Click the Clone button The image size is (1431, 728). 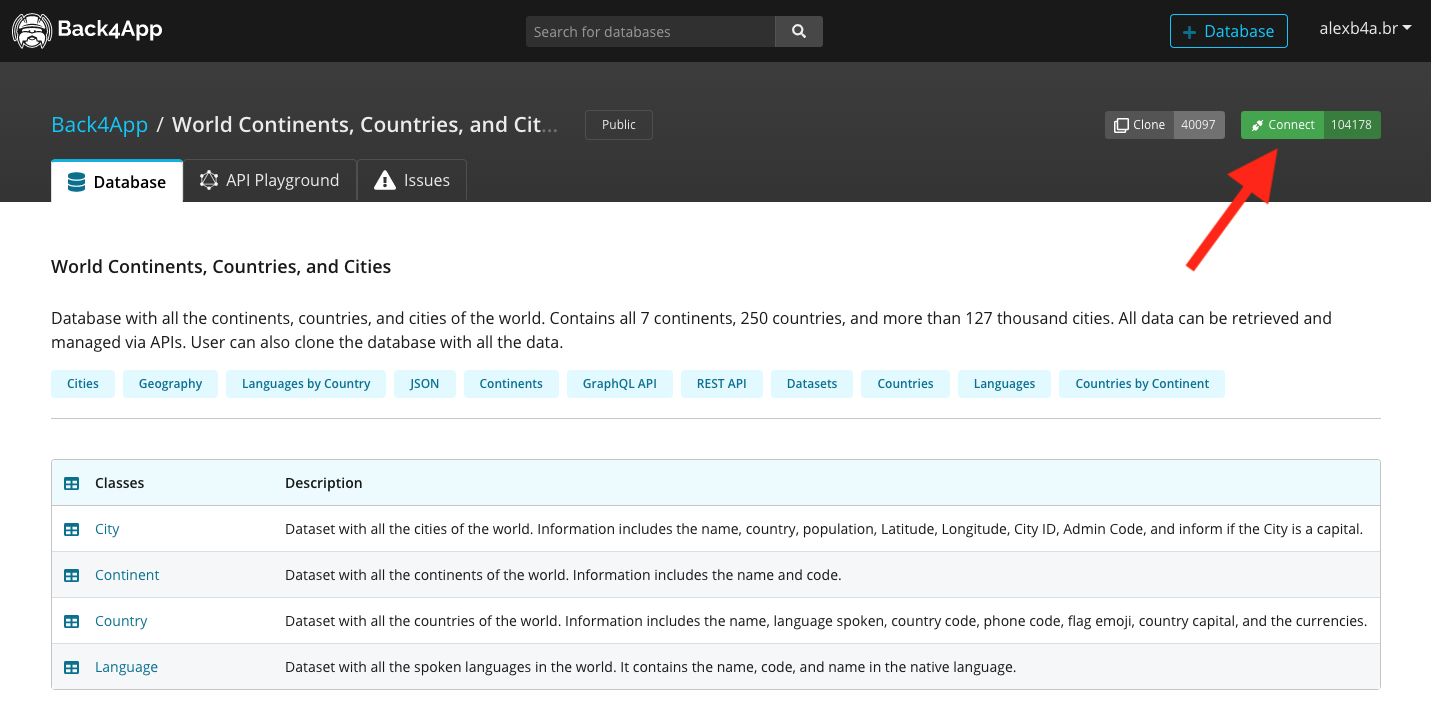pyautogui.click(x=1139, y=125)
